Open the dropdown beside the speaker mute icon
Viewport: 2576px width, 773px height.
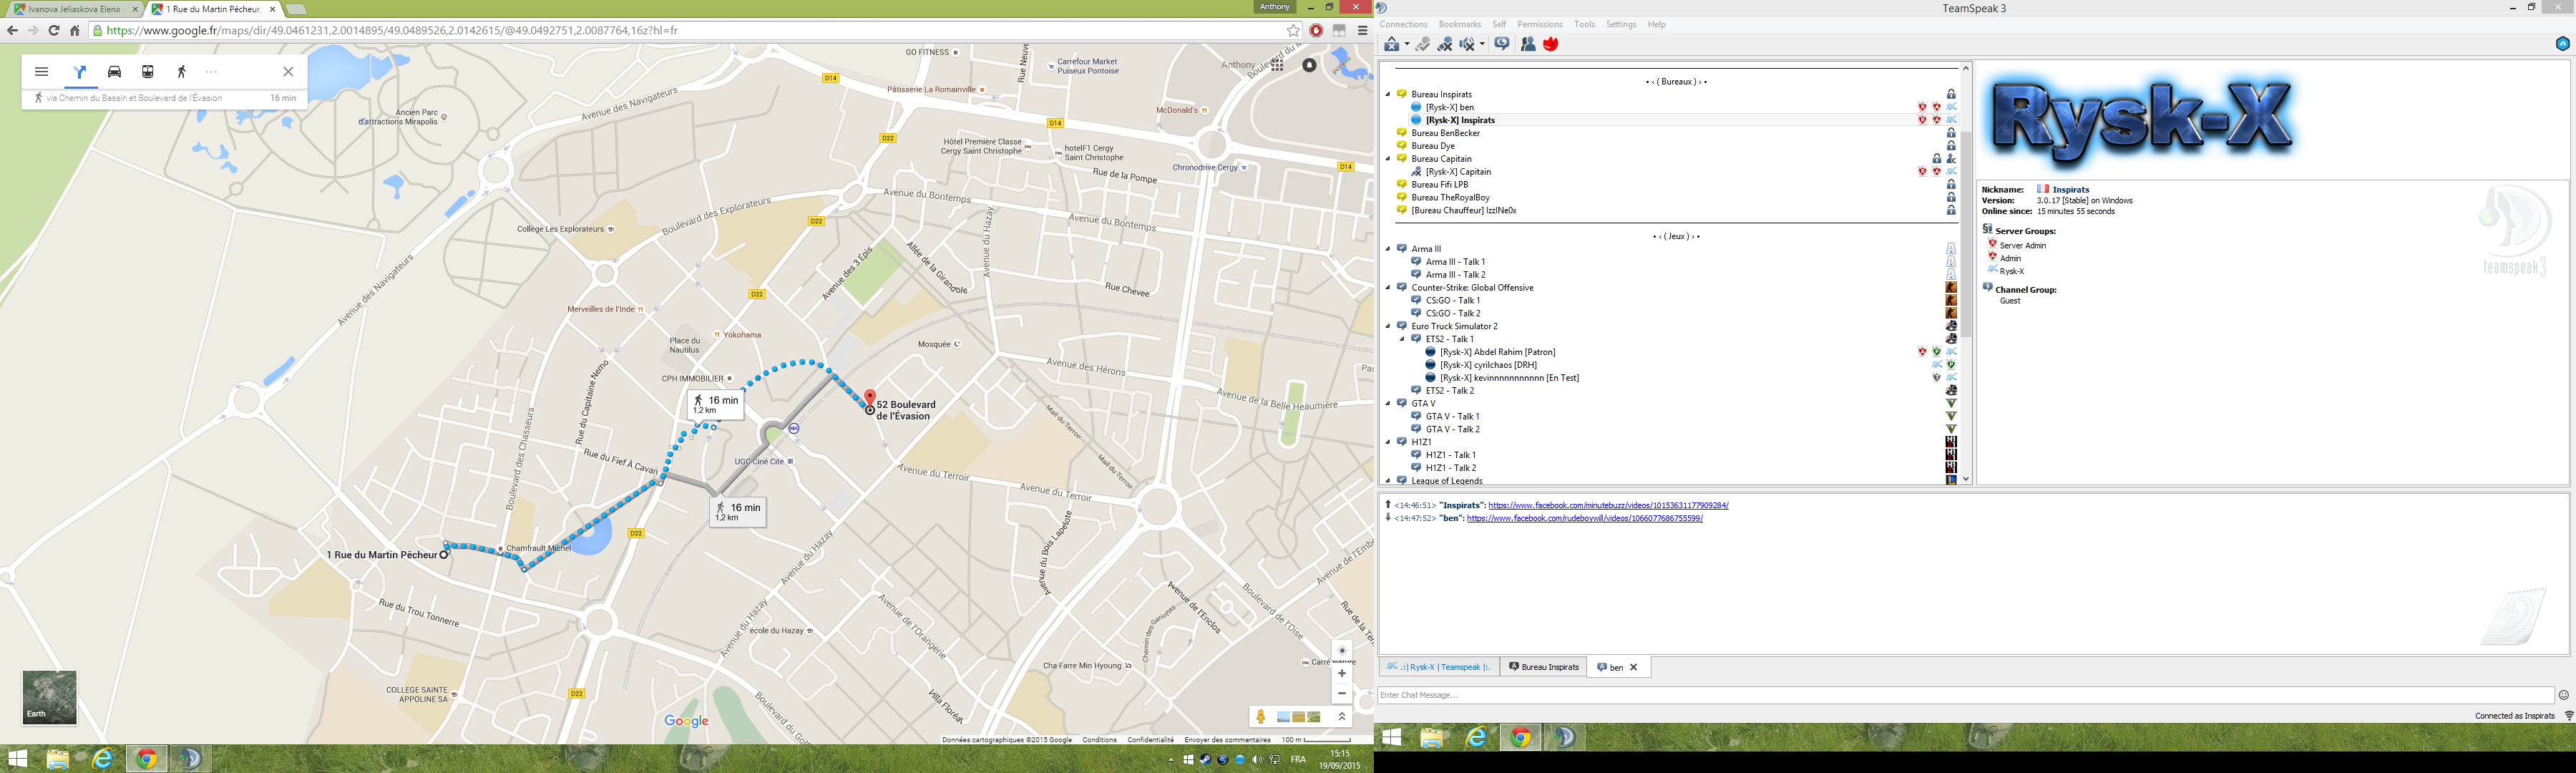click(1482, 44)
